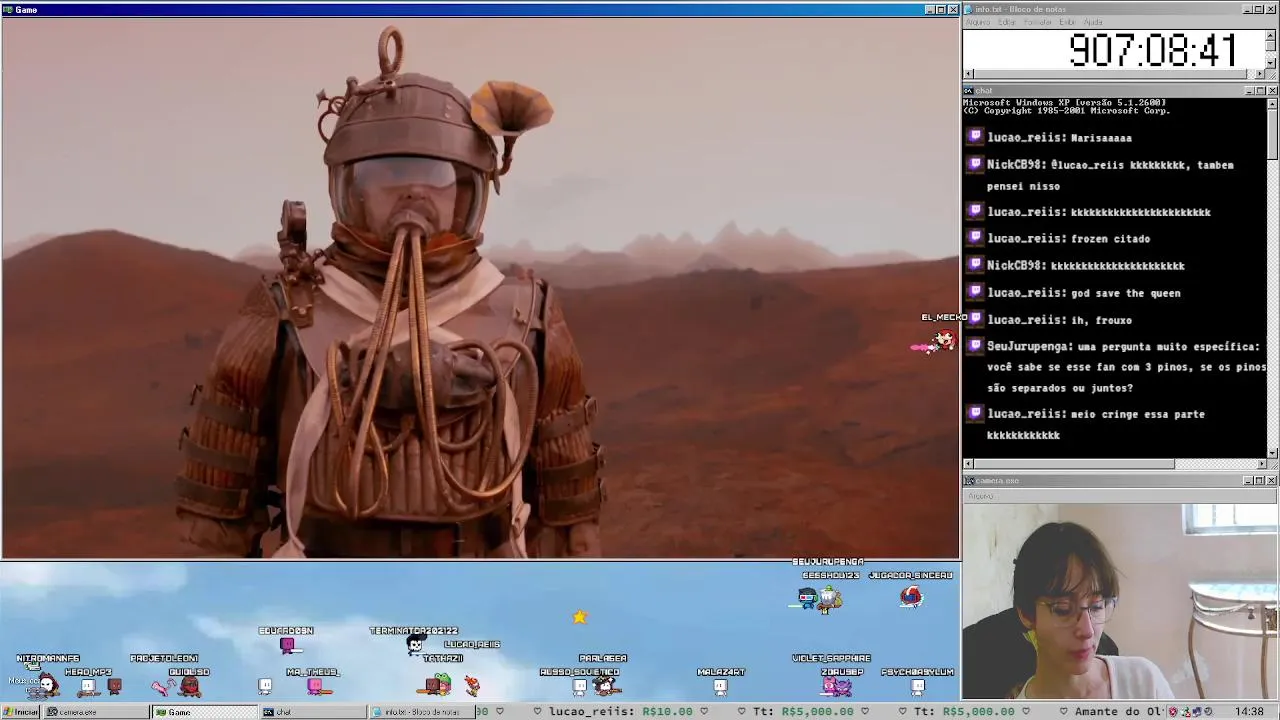This screenshot has height=720, width=1280.
Task: Click the Notepad horizontal scroll right arrow
Action: click(x=1260, y=74)
